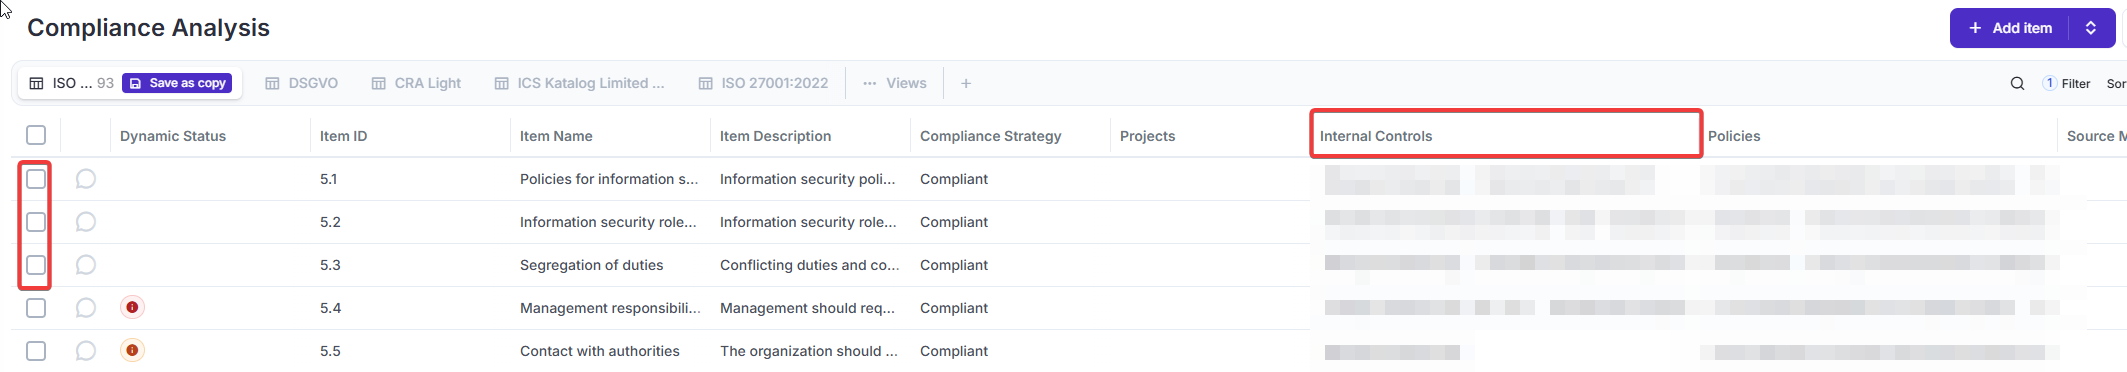Screen dimensions: 2127x372
Task: Switch to the DSGVO view tab
Action: click(301, 83)
